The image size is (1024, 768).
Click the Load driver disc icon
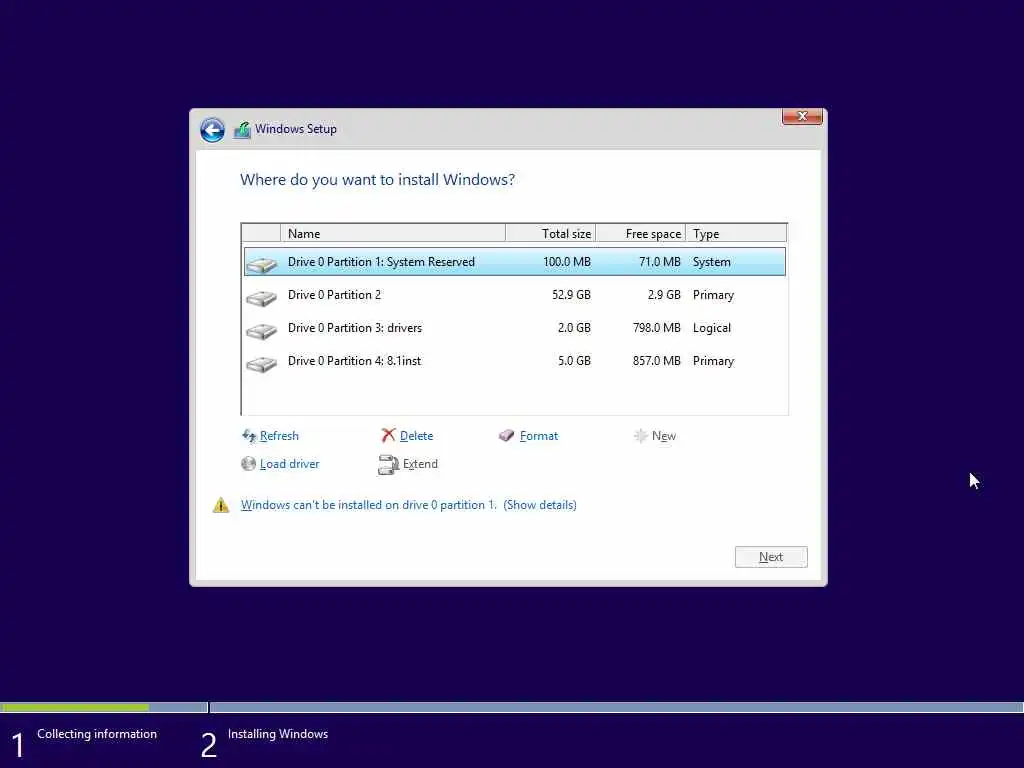[x=248, y=464]
